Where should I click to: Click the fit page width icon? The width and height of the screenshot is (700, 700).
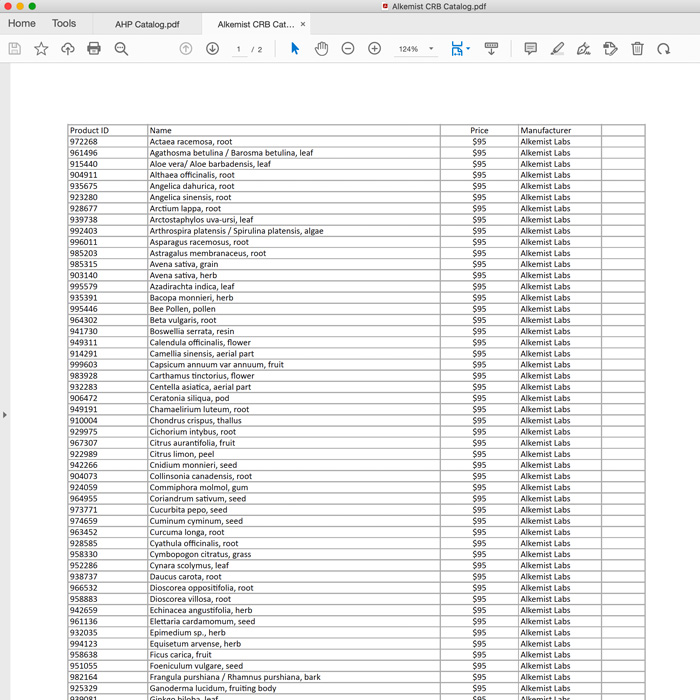(x=457, y=49)
